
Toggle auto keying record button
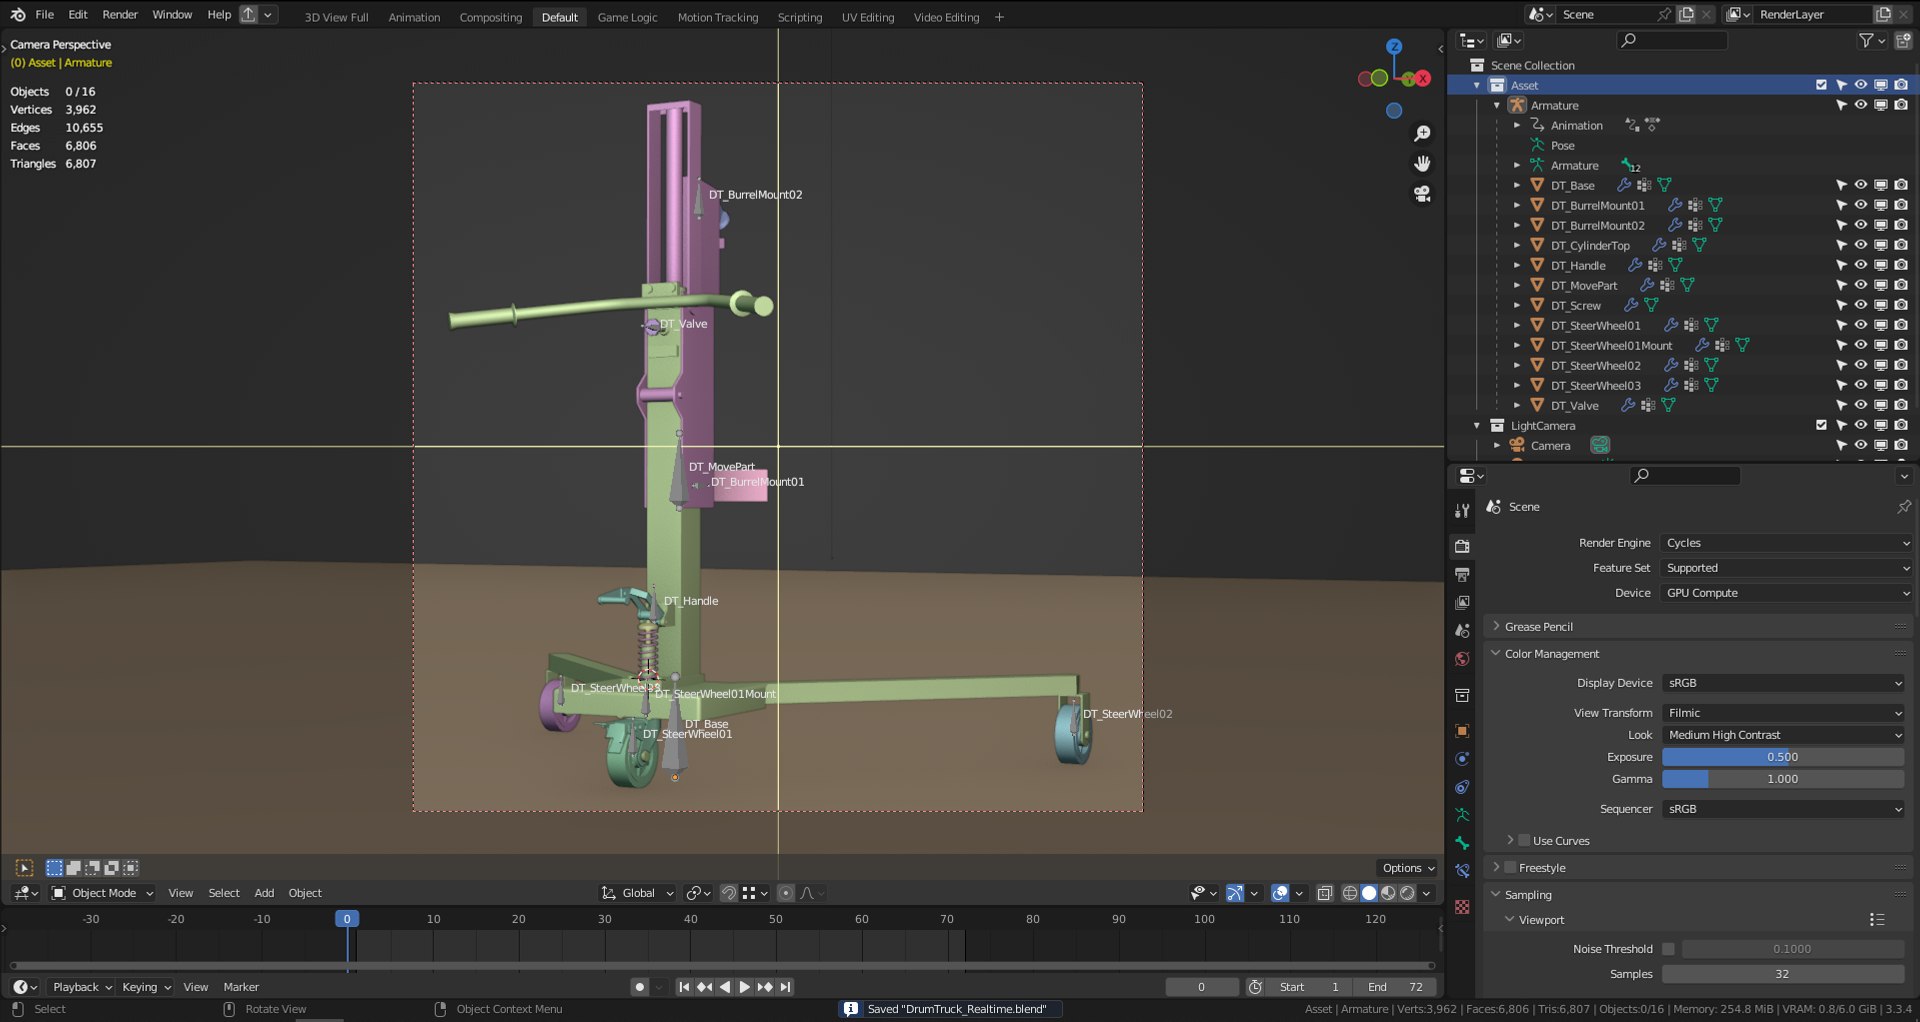(x=640, y=987)
